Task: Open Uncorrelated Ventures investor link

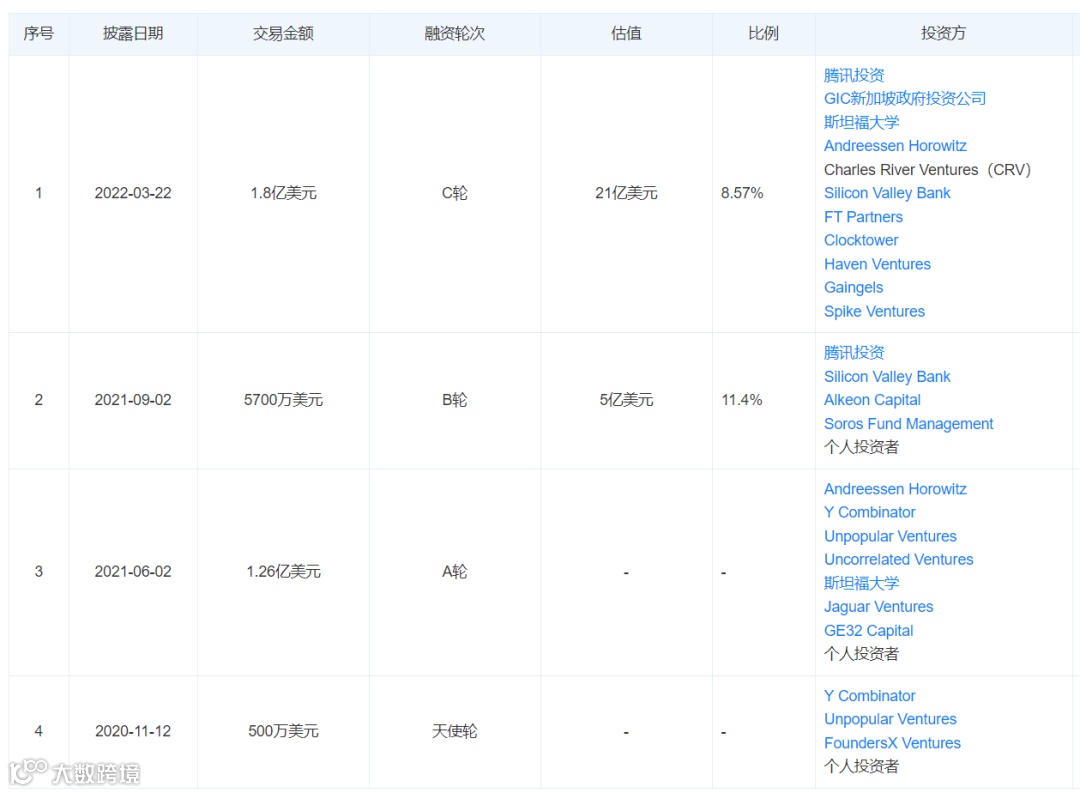Action: coord(898,560)
